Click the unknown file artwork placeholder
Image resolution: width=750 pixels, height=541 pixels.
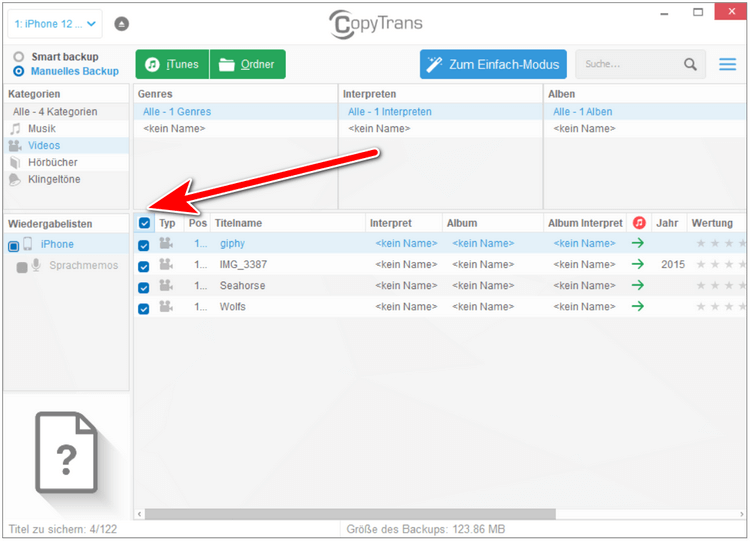click(x=66, y=453)
